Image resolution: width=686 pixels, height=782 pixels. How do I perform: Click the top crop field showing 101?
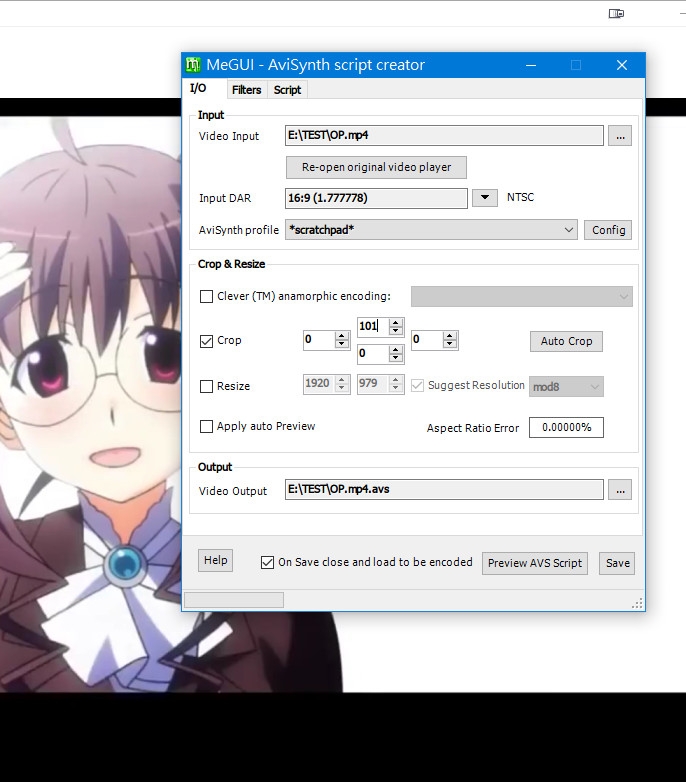(374, 327)
